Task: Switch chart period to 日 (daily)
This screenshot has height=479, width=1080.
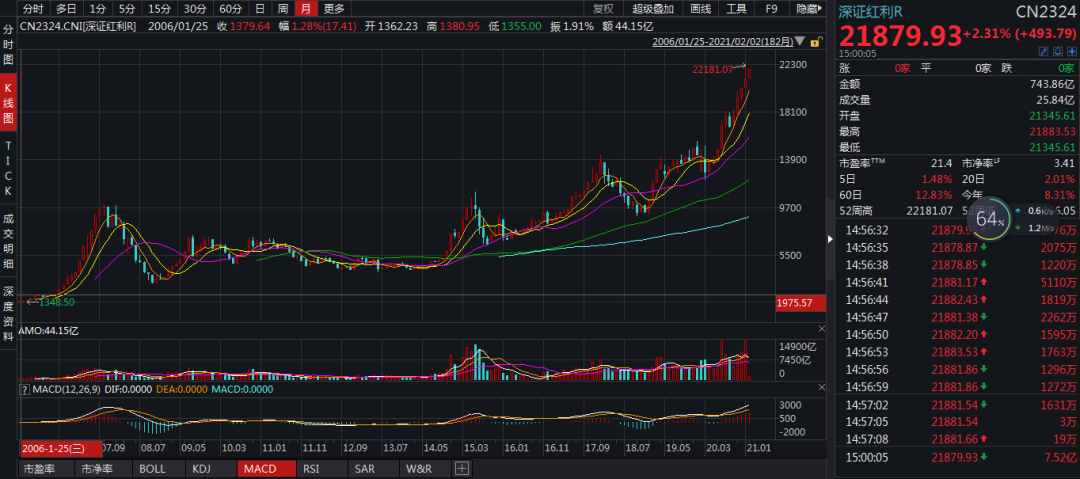Action: pos(260,9)
